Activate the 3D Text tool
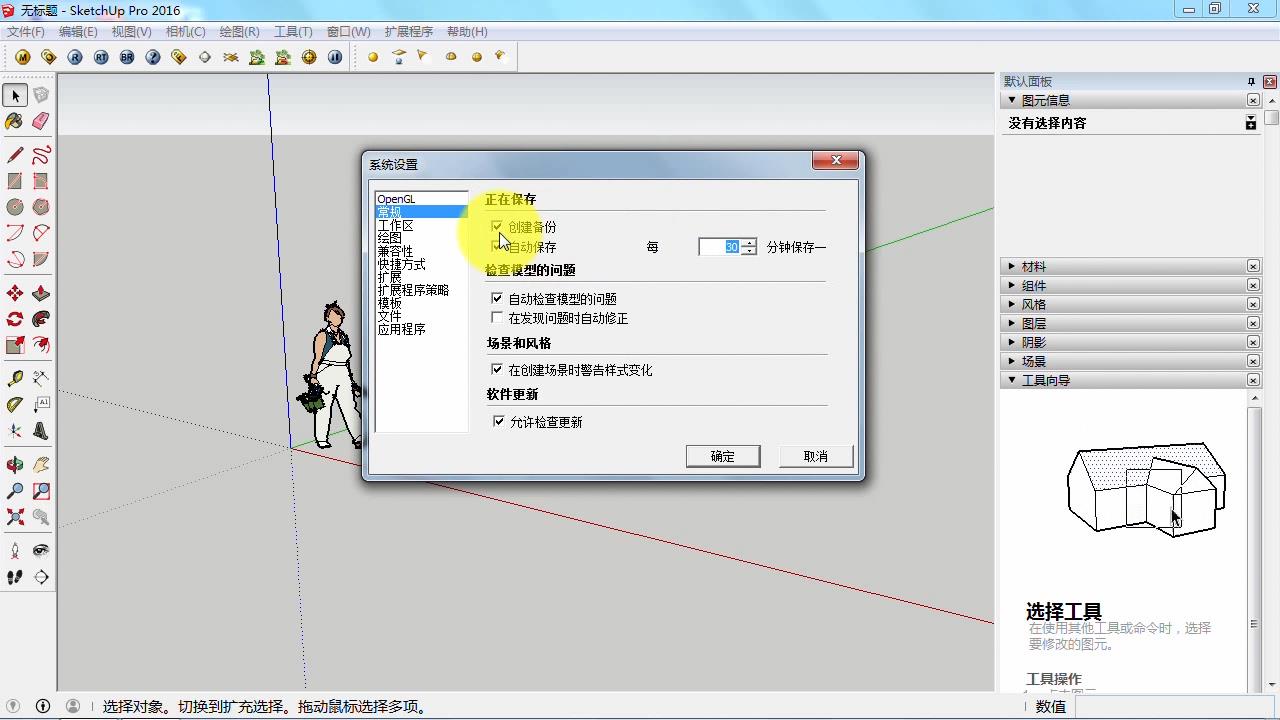This screenshot has height=720, width=1280. click(41, 431)
